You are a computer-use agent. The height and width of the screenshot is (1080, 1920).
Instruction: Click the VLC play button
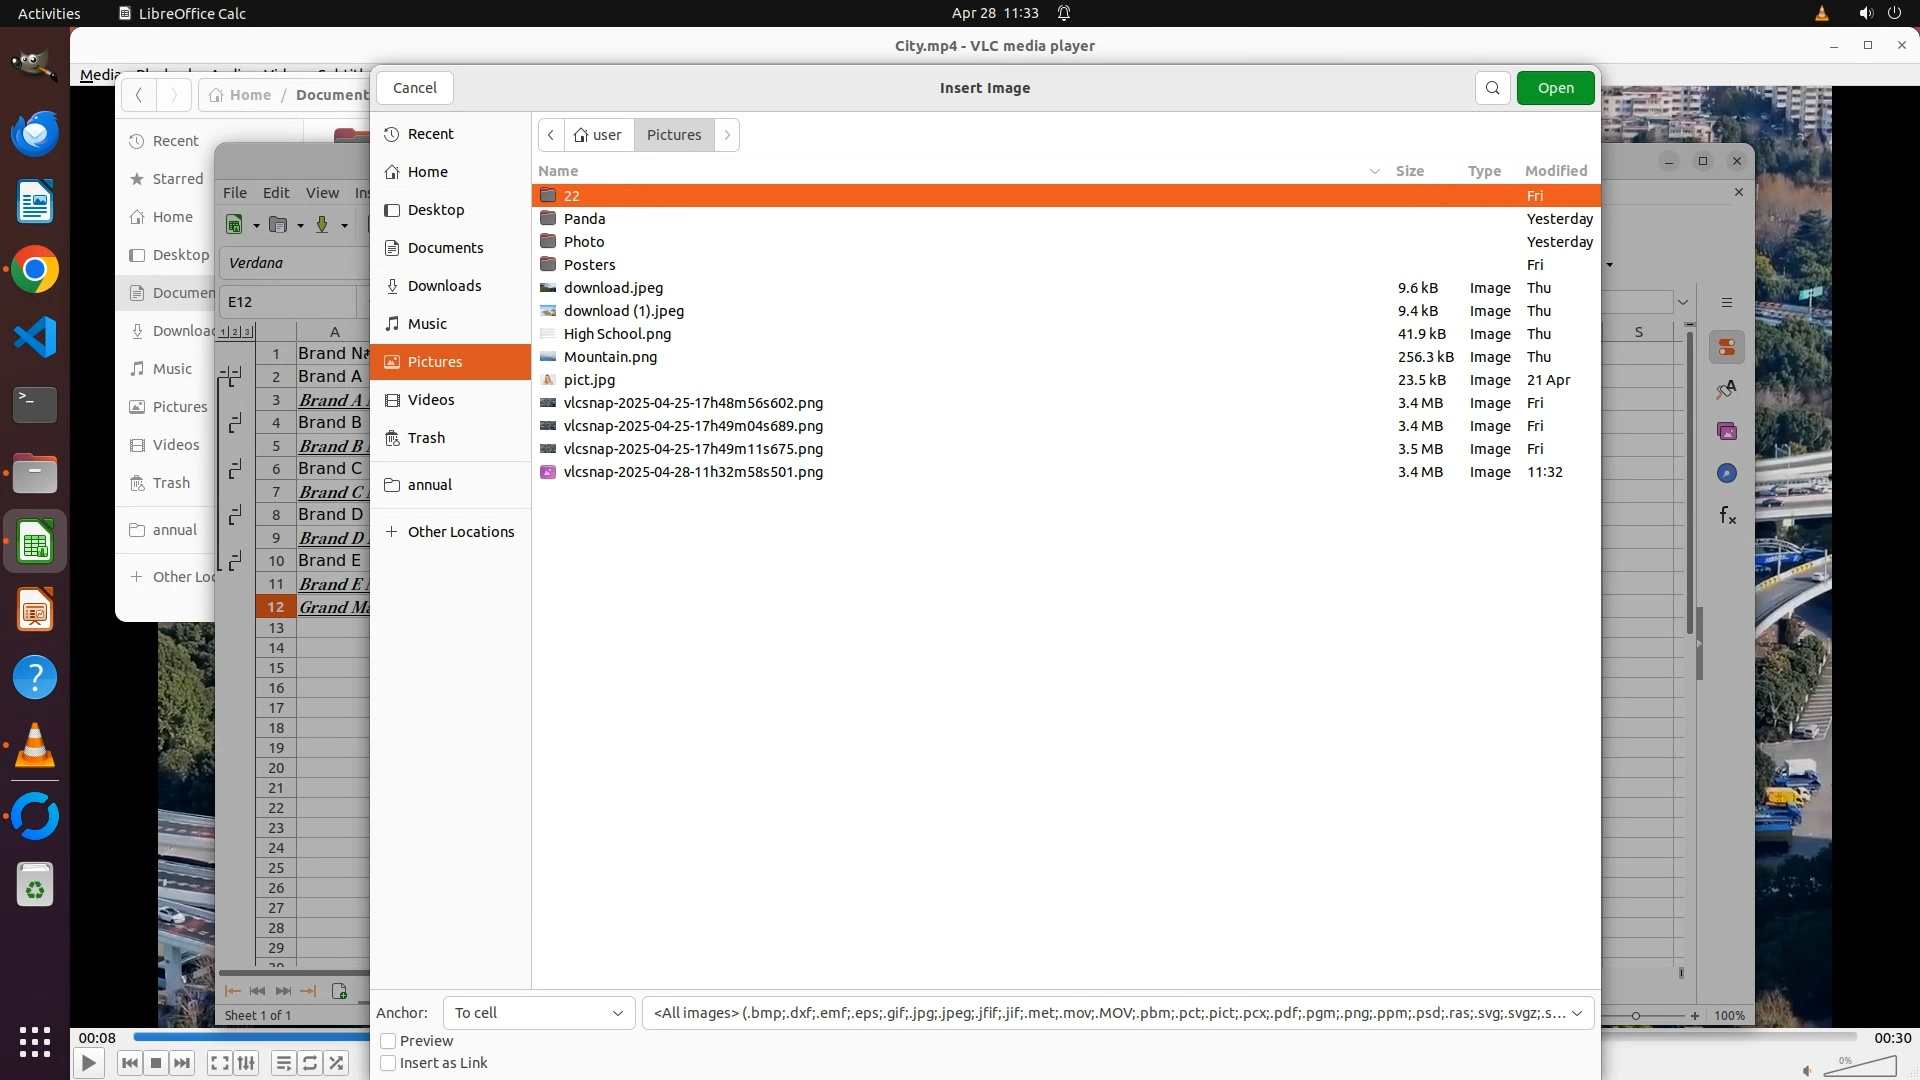[x=88, y=1063]
